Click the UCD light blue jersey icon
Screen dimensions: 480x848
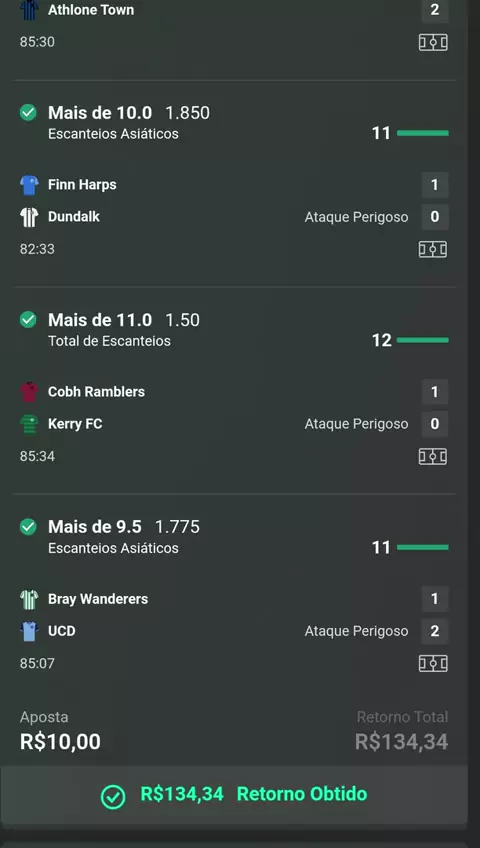point(29,631)
